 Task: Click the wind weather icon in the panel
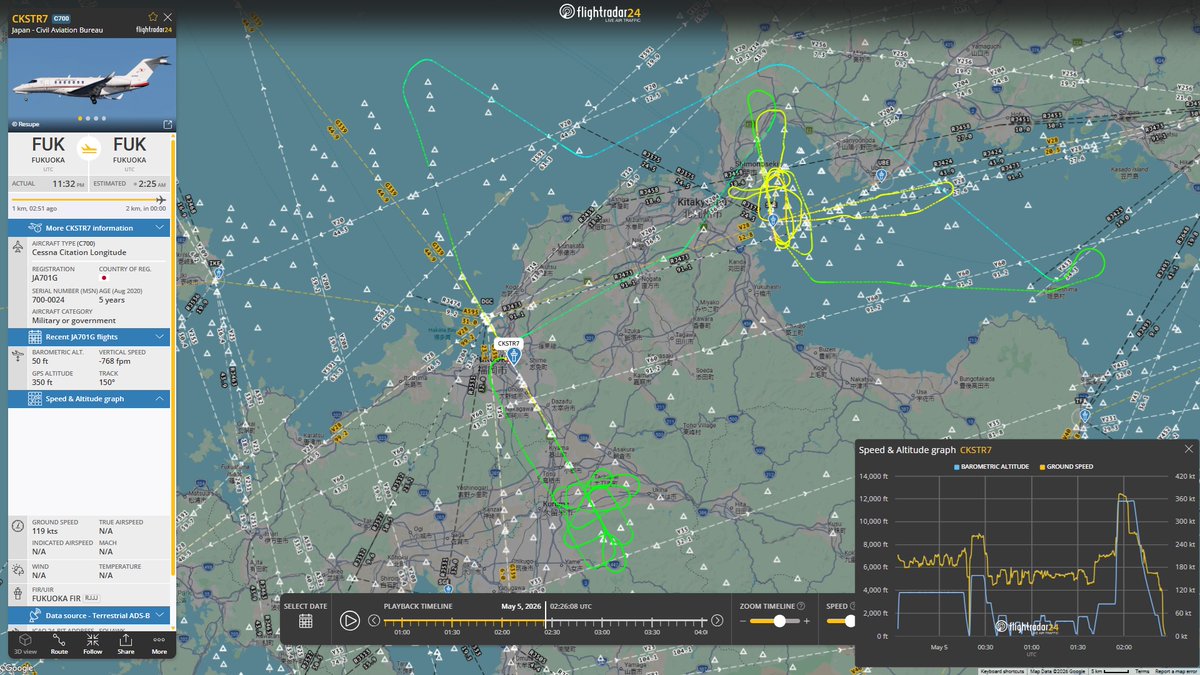[x=19, y=569]
